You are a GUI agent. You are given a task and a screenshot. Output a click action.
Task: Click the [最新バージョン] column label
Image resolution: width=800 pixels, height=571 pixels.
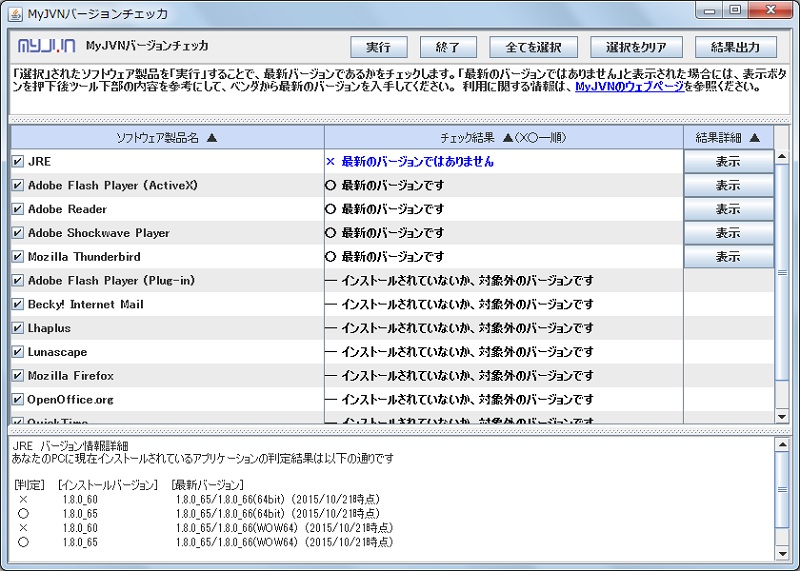[208, 485]
